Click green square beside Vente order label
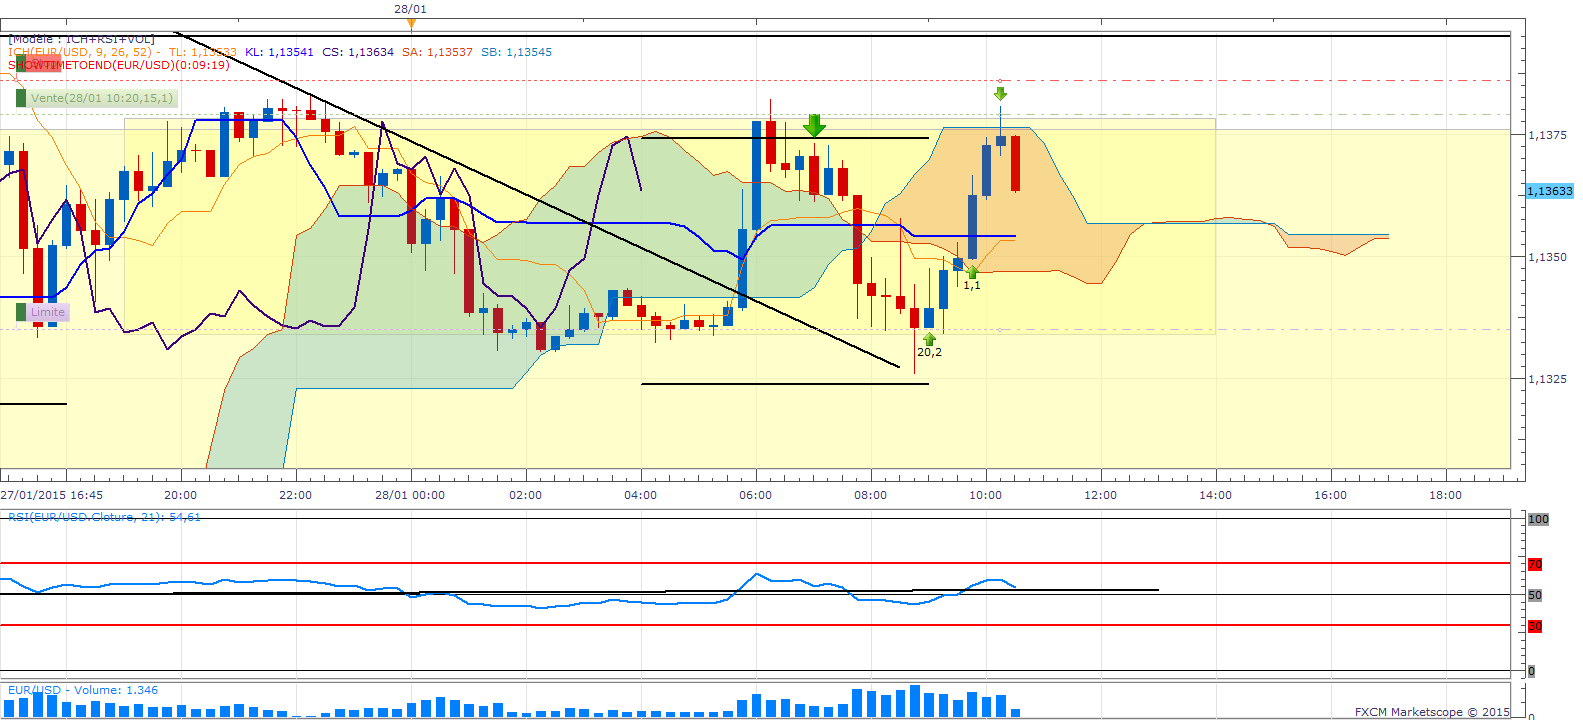 (21, 98)
